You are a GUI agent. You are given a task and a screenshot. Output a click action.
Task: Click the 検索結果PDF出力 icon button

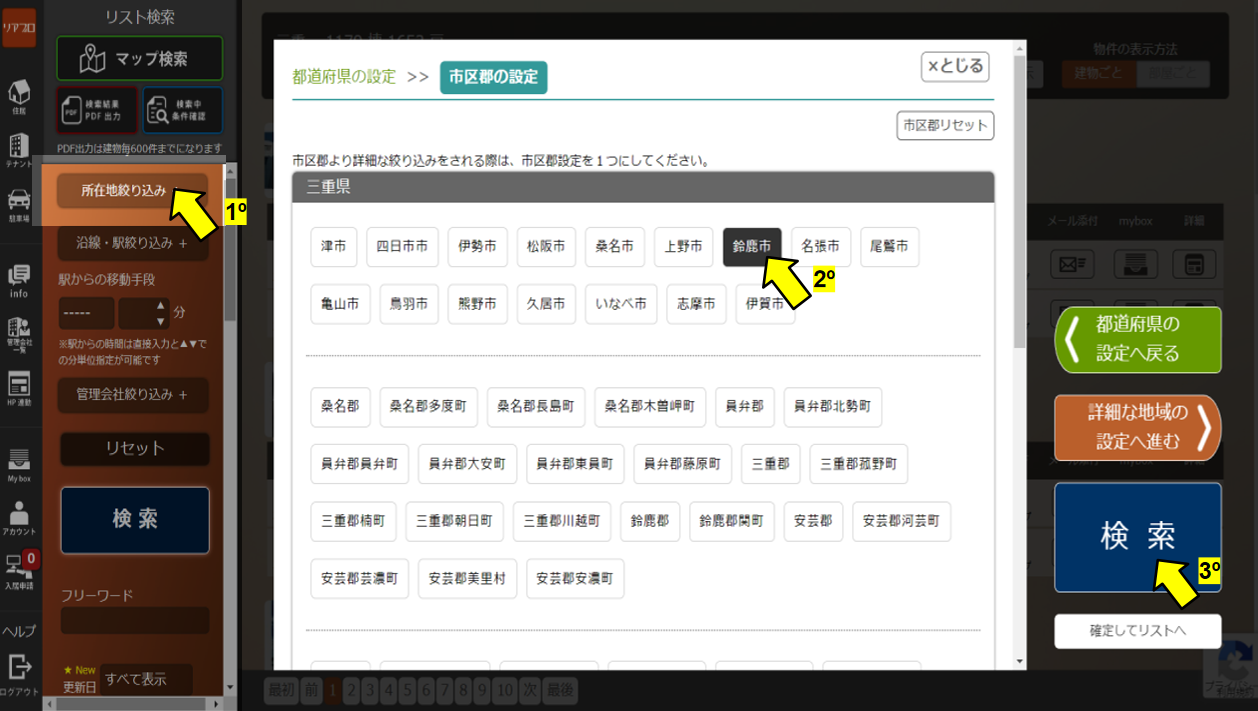click(x=97, y=111)
